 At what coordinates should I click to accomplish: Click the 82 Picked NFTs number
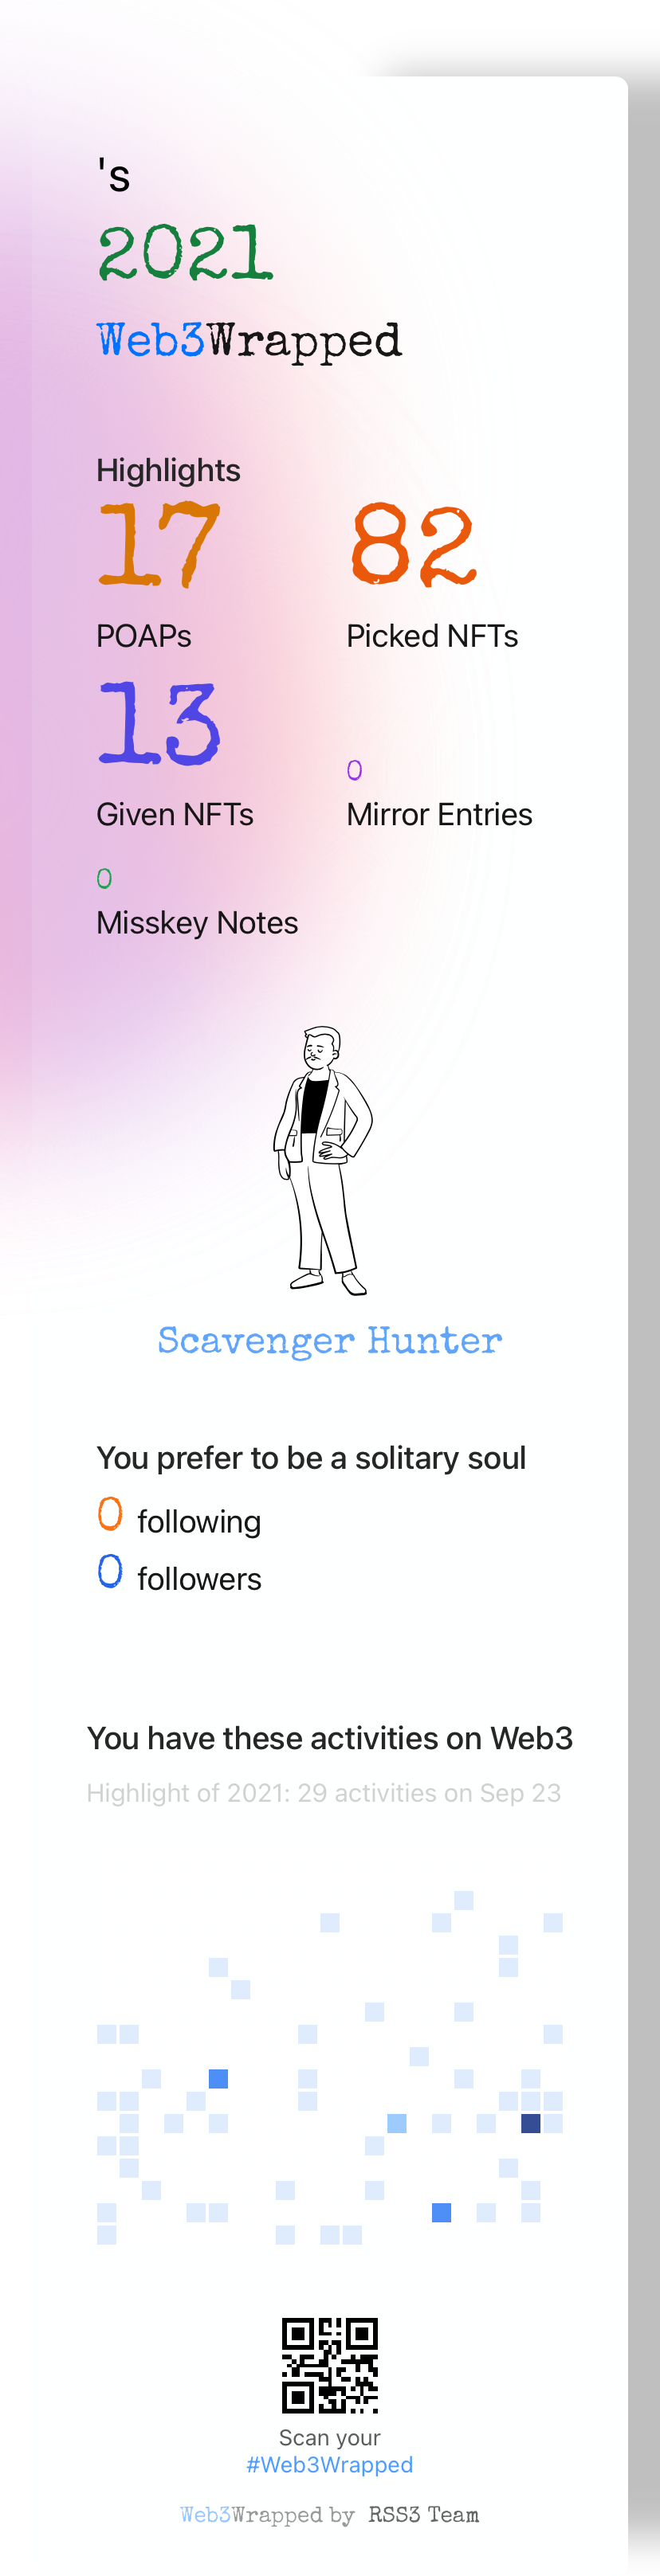[413, 545]
